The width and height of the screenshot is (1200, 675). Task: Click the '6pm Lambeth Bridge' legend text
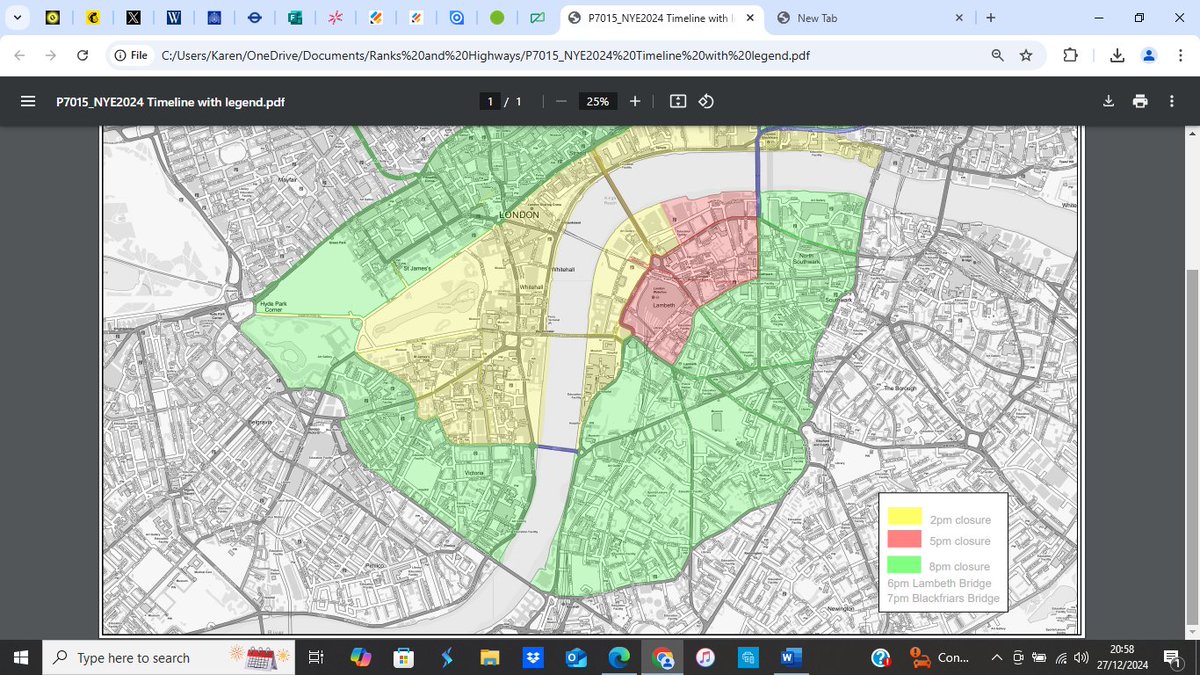(x=938, y=583)
